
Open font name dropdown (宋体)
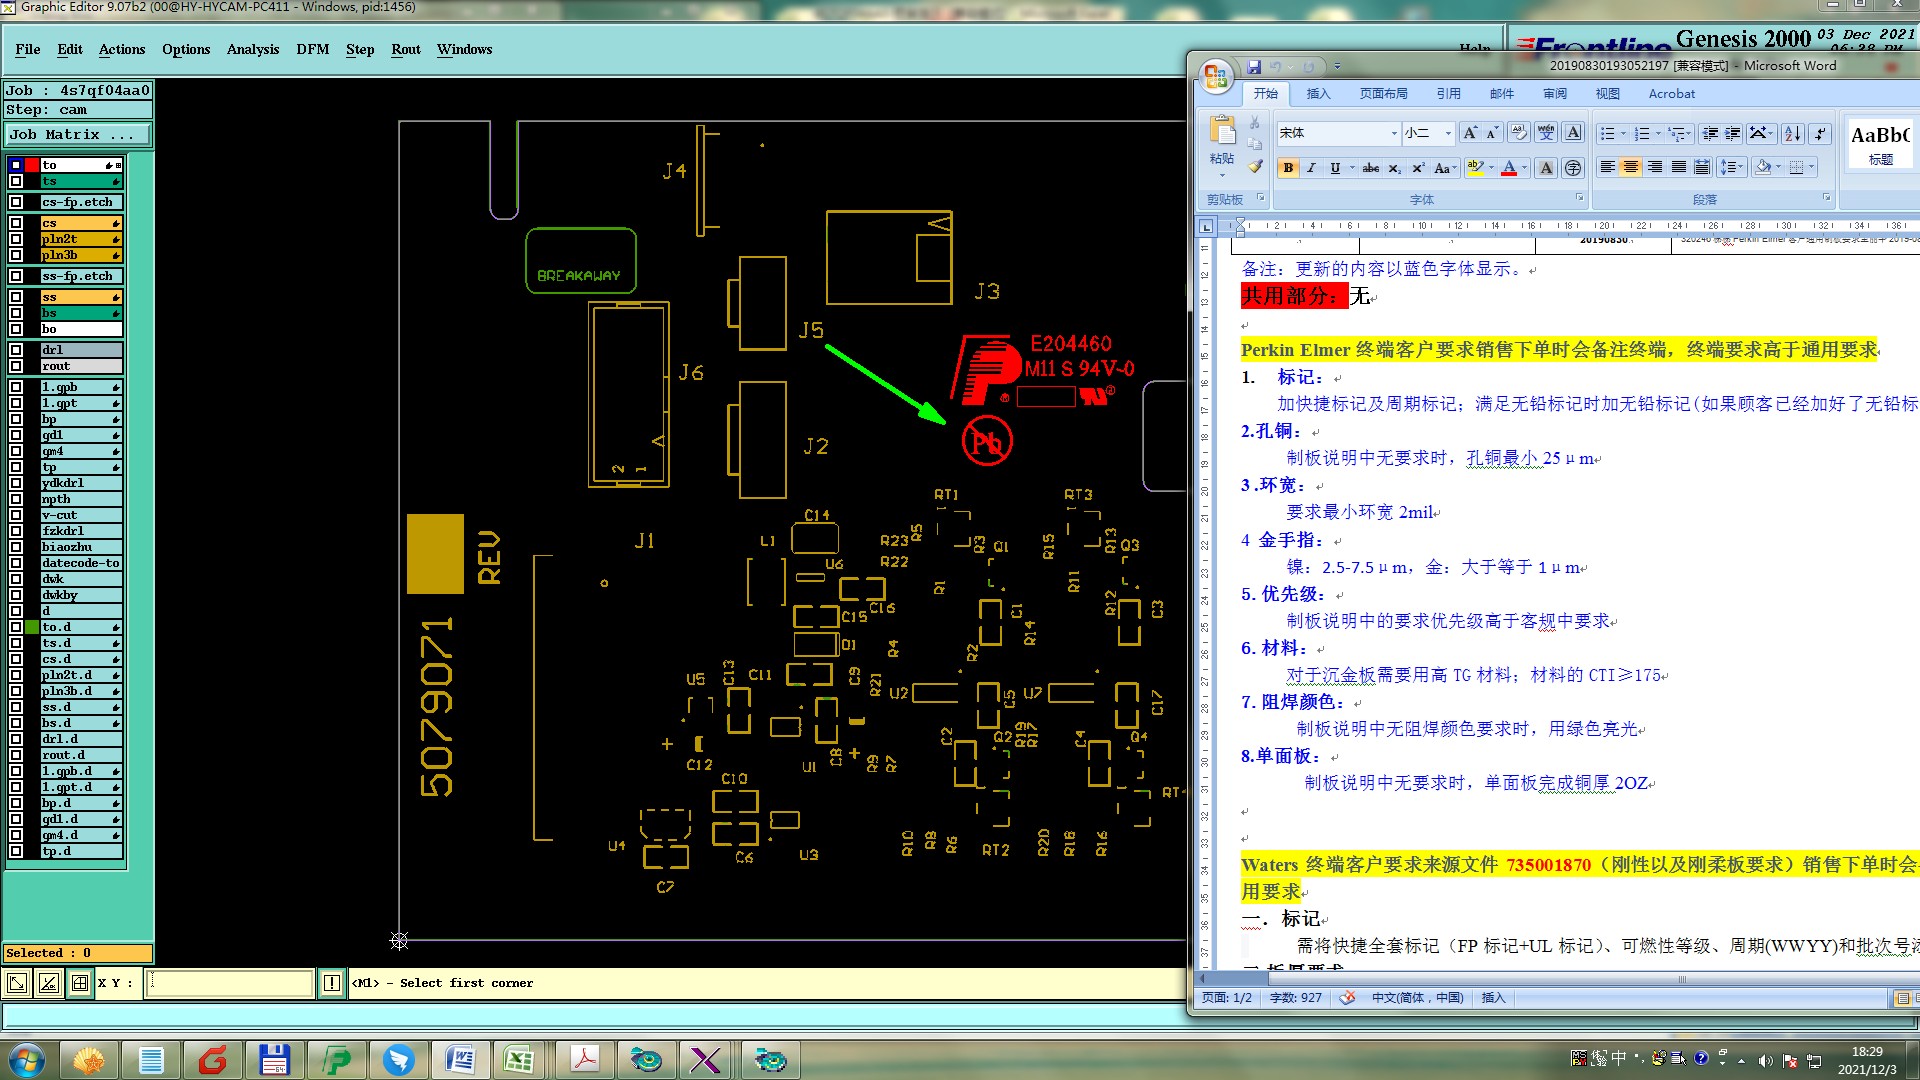pyautogui.click(x=1394, y=133)
